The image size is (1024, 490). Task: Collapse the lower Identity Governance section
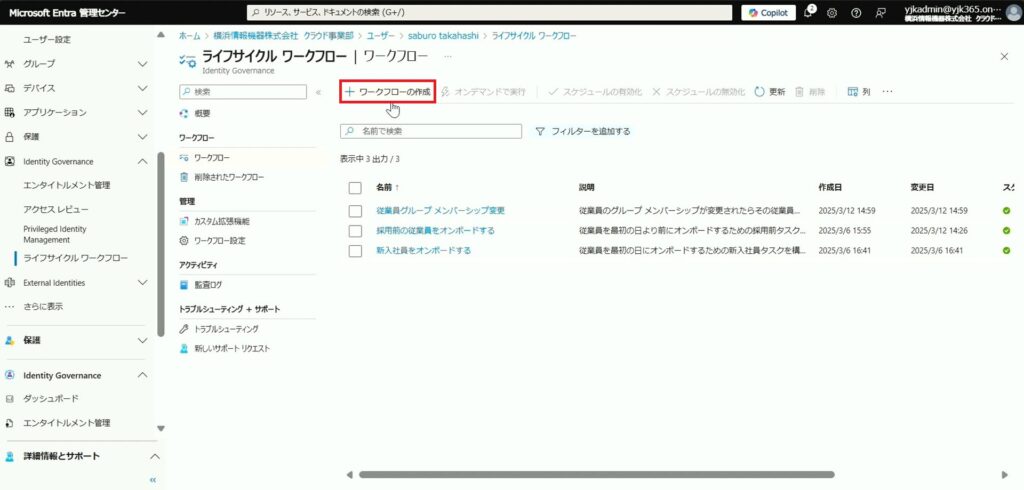142,375
